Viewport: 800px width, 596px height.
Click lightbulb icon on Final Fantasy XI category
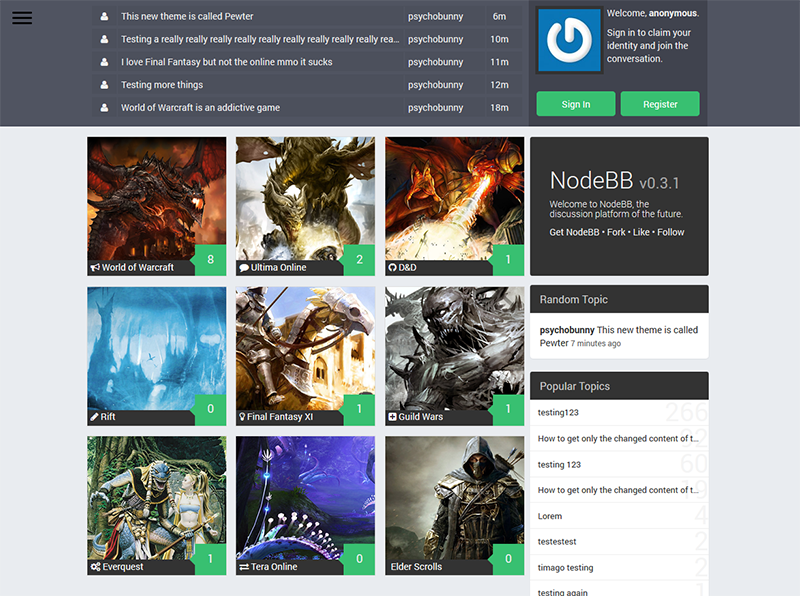pyautogui.click(x=242, y=417)
